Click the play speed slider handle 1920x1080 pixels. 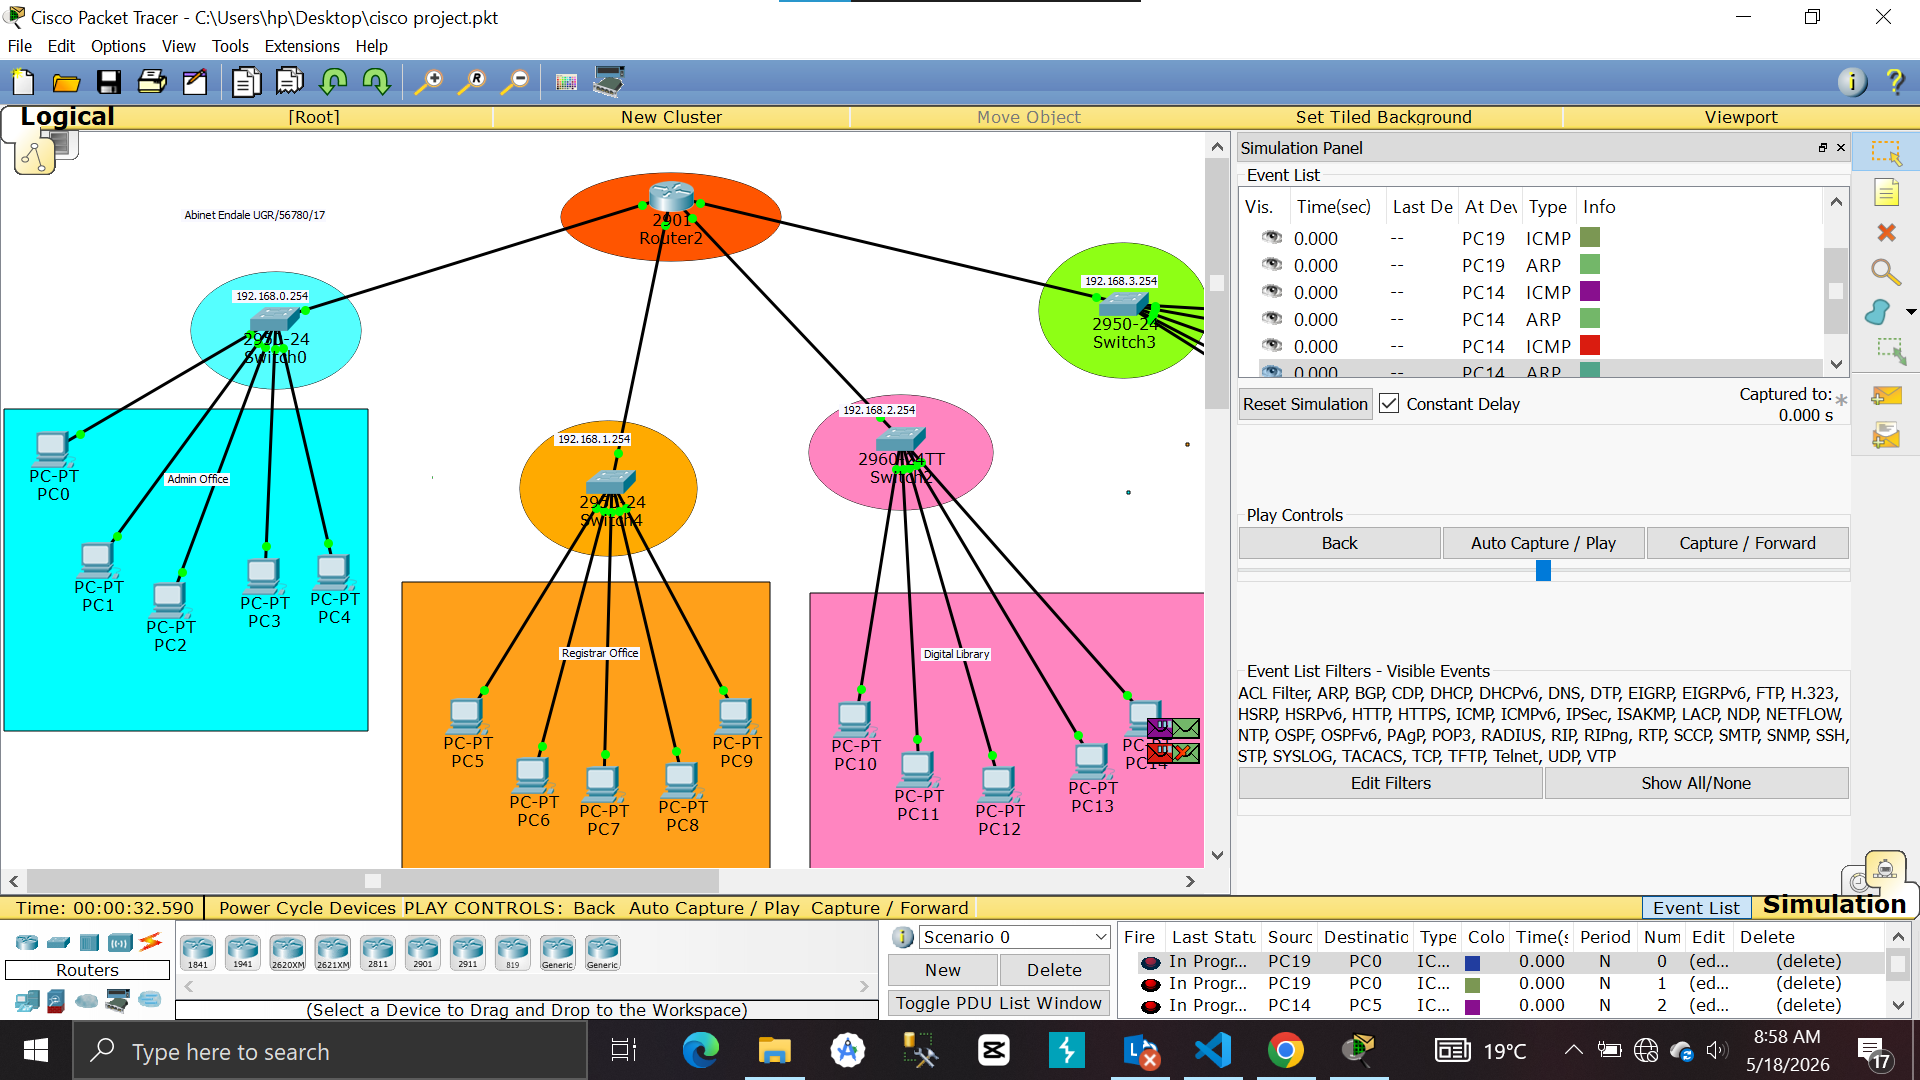click(x=1543, y=571)
